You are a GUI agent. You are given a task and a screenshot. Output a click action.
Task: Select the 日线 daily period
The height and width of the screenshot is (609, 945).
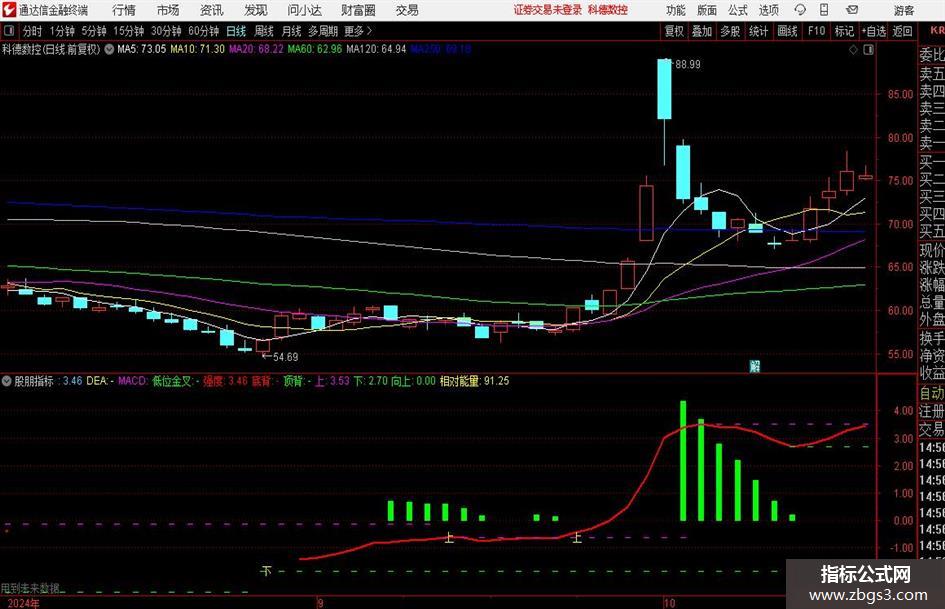click(236, 31)
